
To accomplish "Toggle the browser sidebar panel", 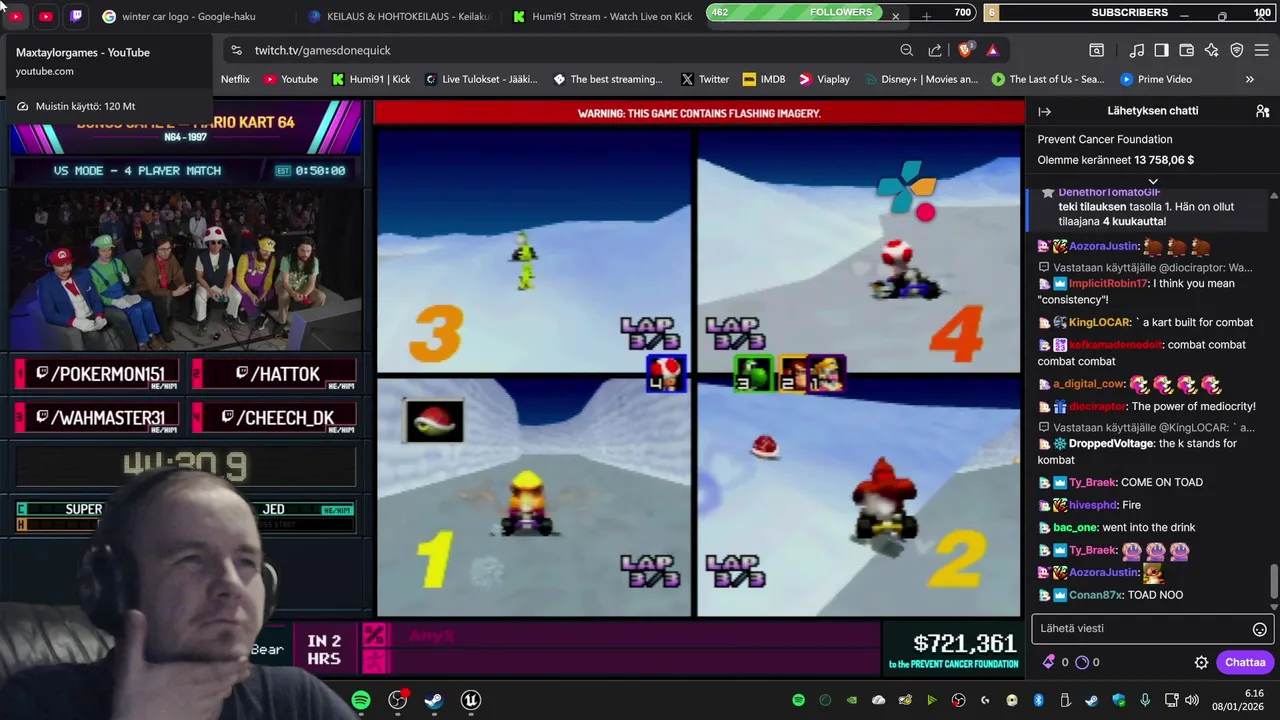I will click(1161, 50).
